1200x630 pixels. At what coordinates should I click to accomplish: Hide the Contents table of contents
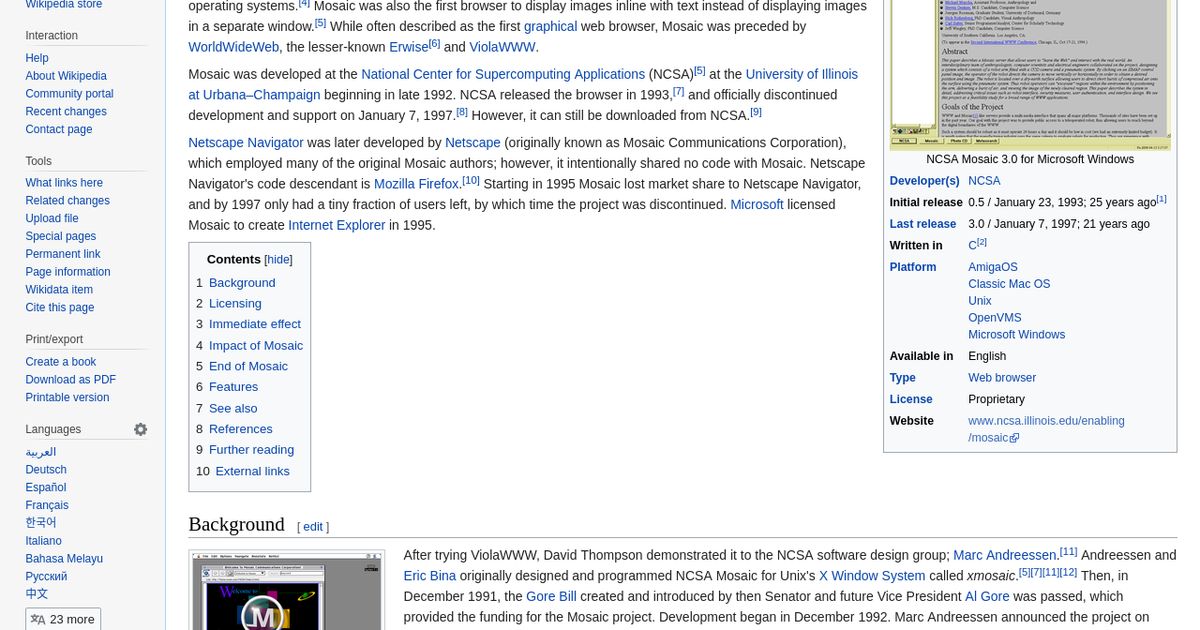(277, 259)
